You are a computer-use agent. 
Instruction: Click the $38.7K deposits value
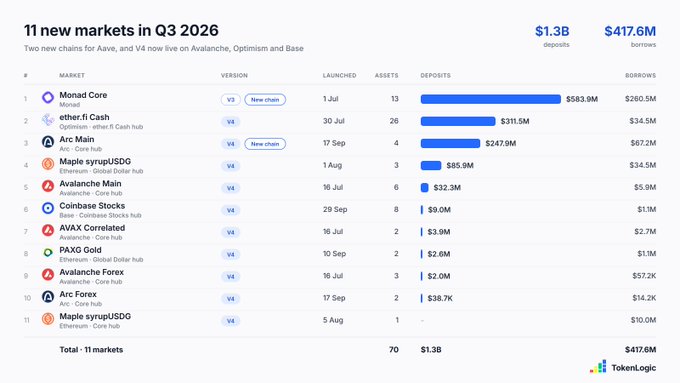tap(440, 298)
